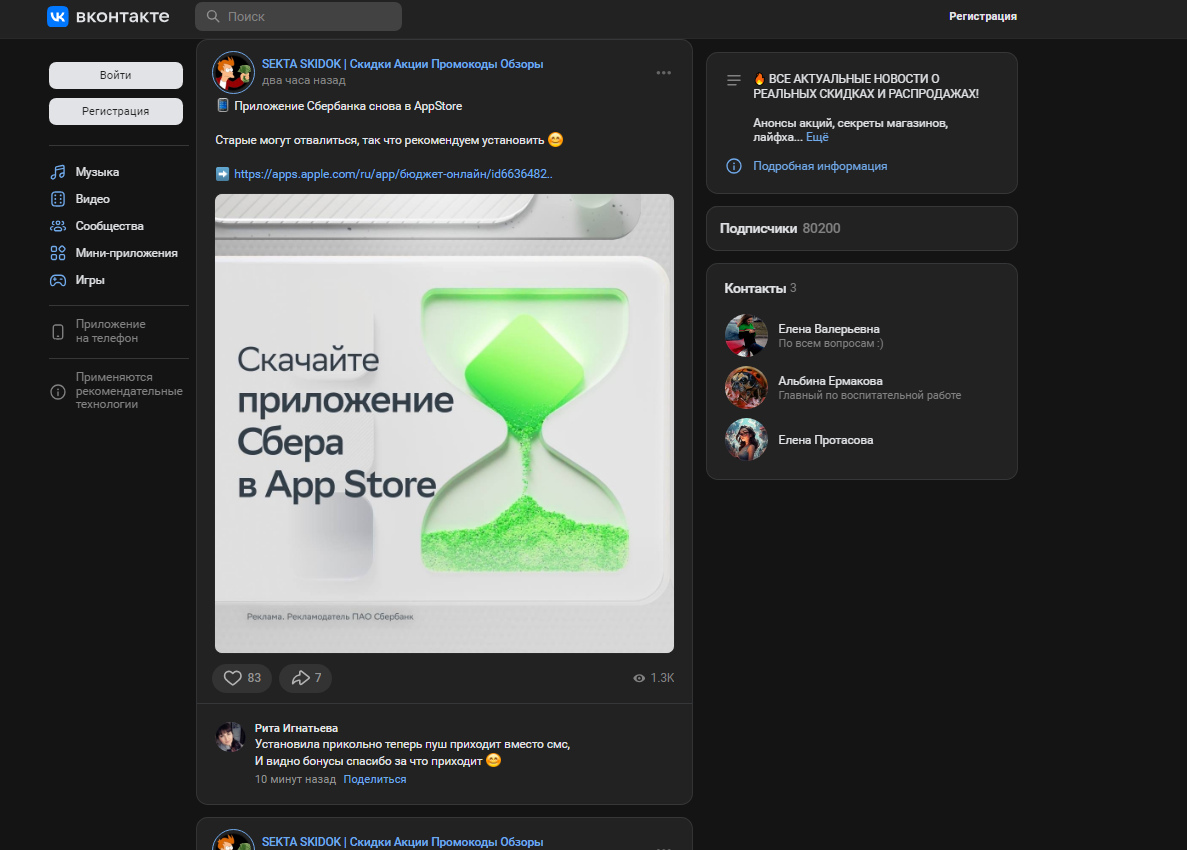Click the Войти button

(x=116, y=75)
